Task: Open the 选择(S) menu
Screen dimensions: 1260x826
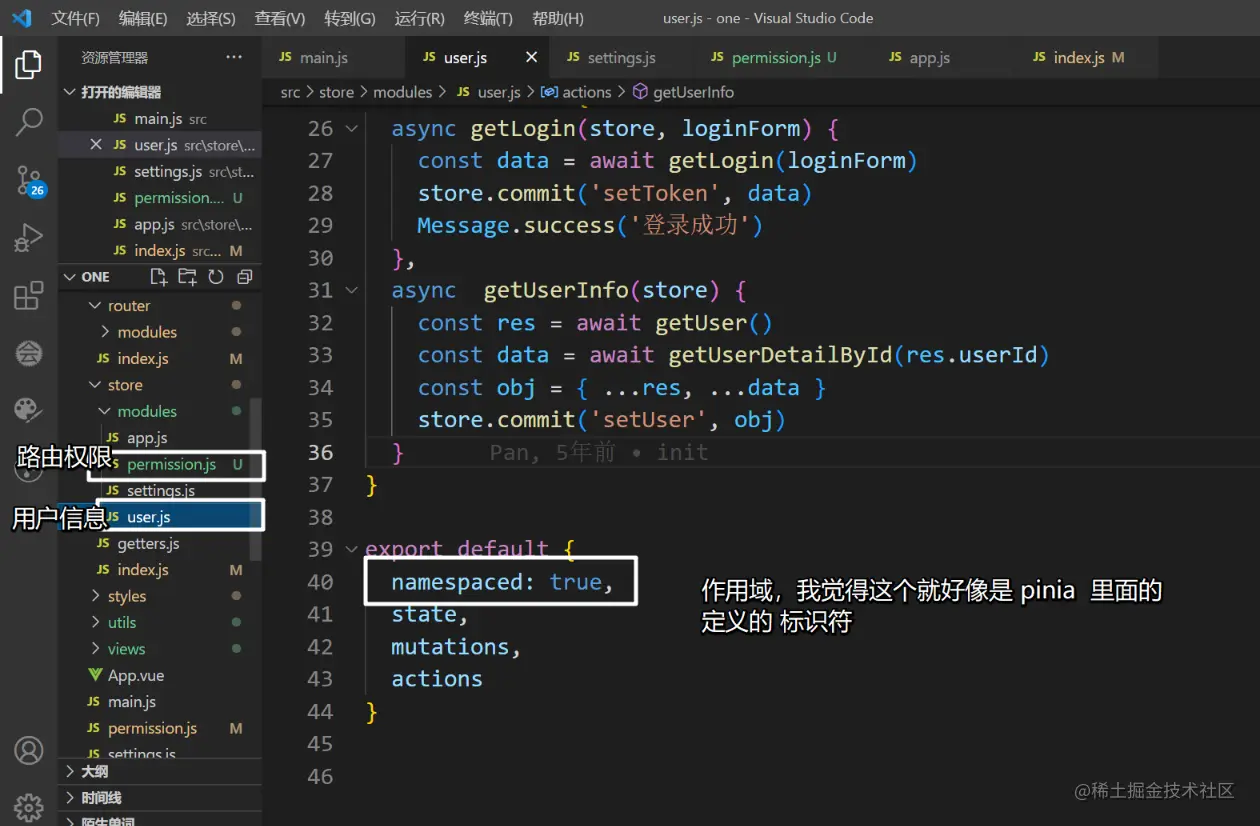Action: 211,18
